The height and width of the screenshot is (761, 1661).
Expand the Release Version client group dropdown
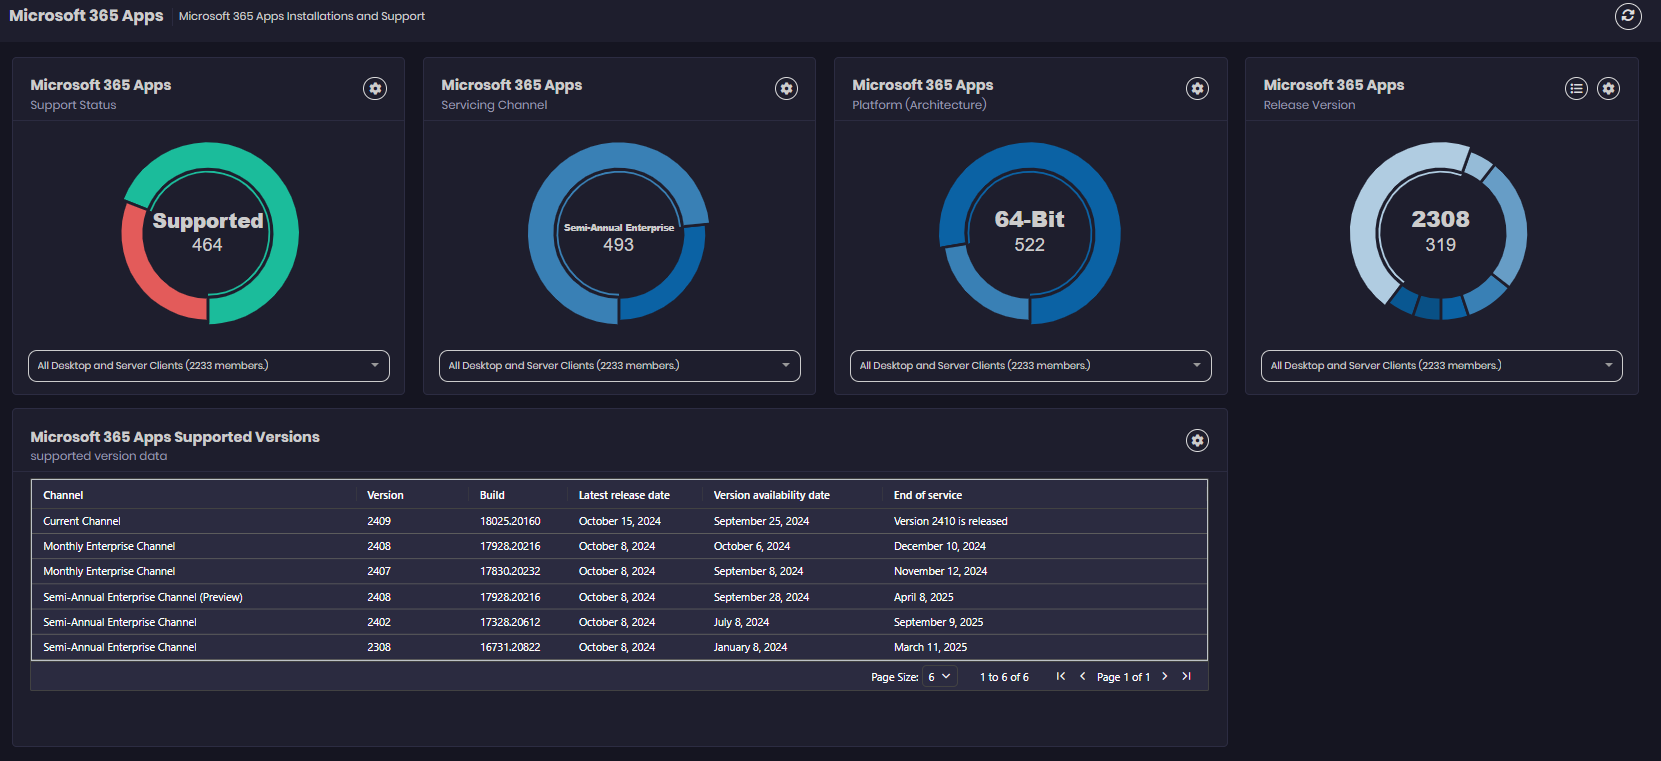click(x=1441, y=366)
